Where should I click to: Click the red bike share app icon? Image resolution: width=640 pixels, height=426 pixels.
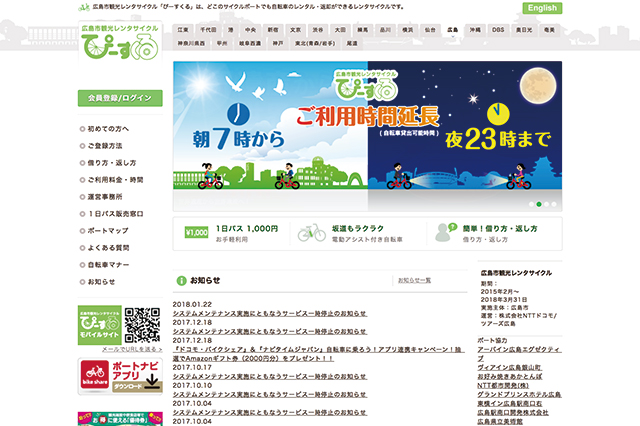pyautogui.click(x=95, y=373)
